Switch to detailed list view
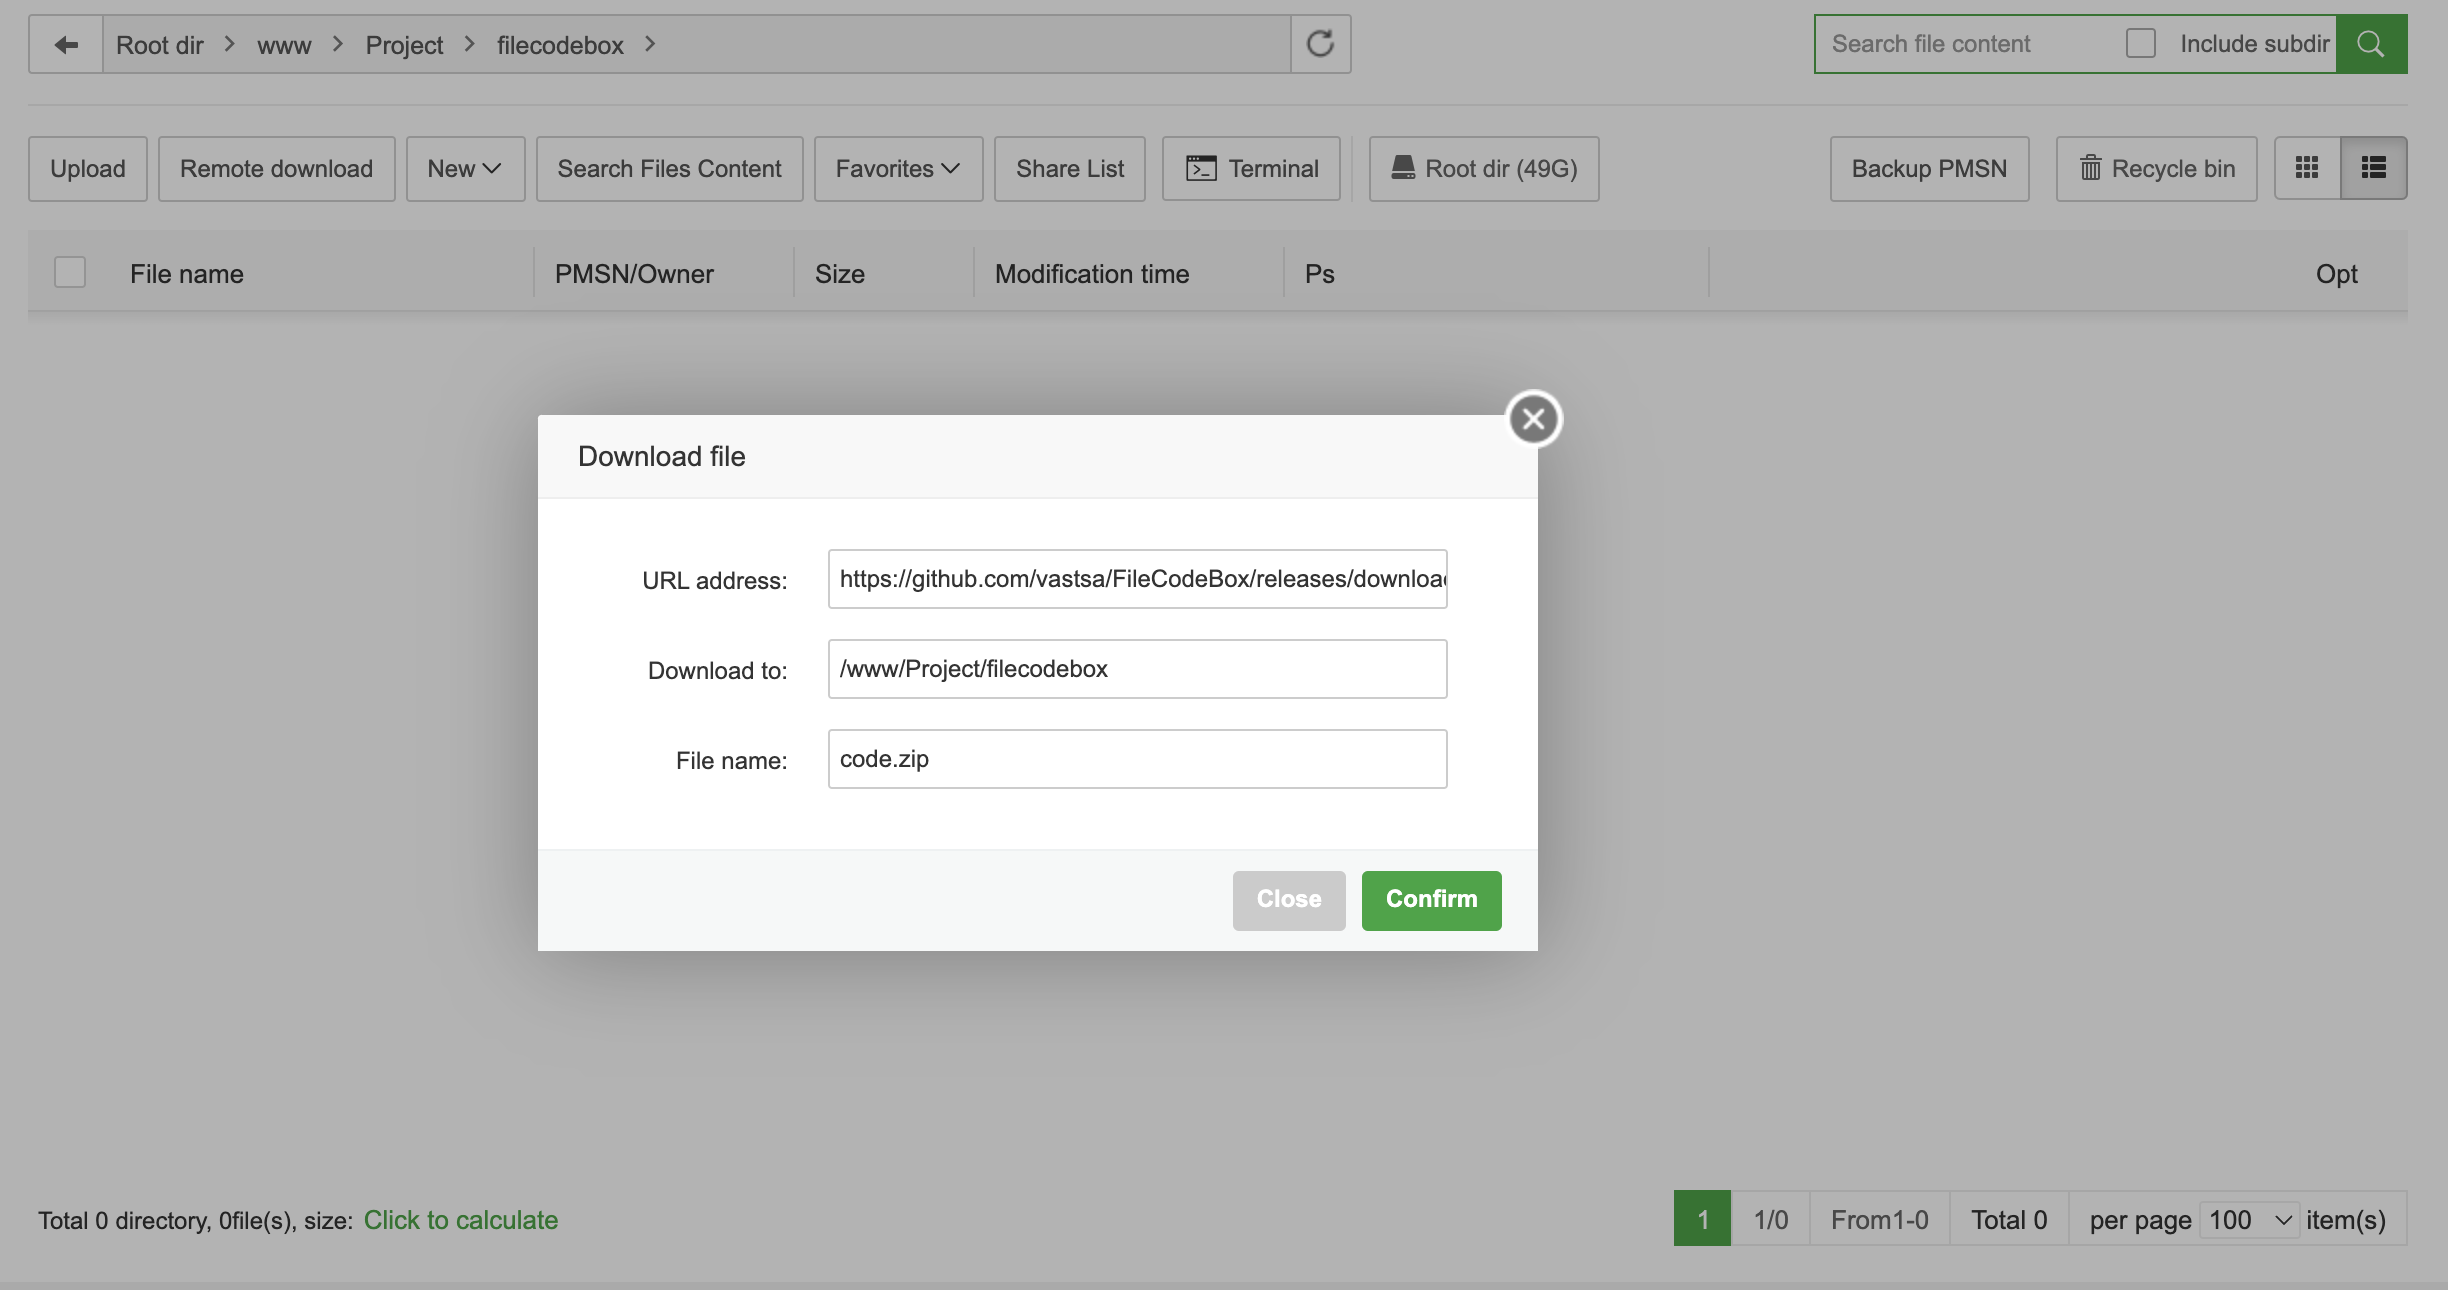Image resolution: width=2448 pixels, height=1290 pixels. click(2372, 167)
